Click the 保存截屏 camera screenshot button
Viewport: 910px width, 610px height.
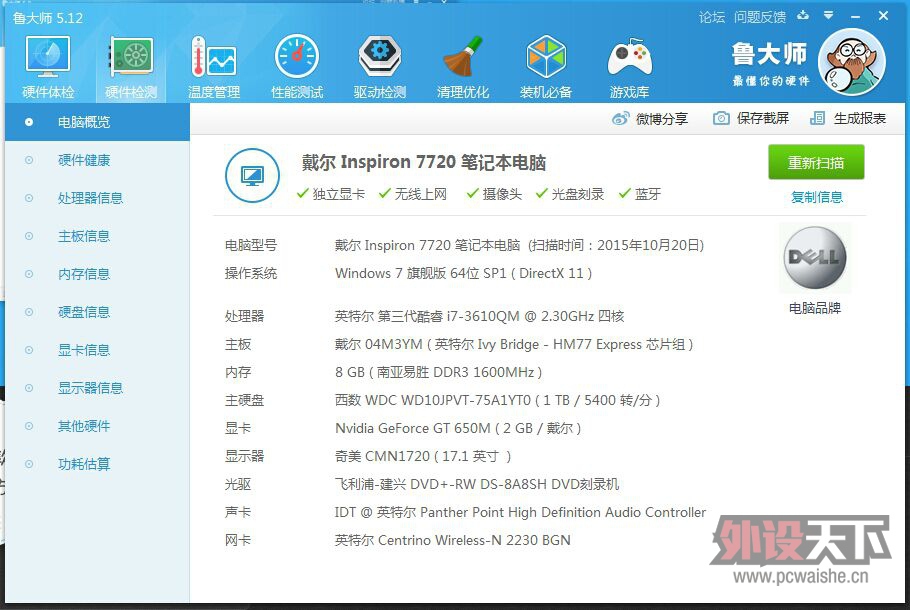coord(751,118)
